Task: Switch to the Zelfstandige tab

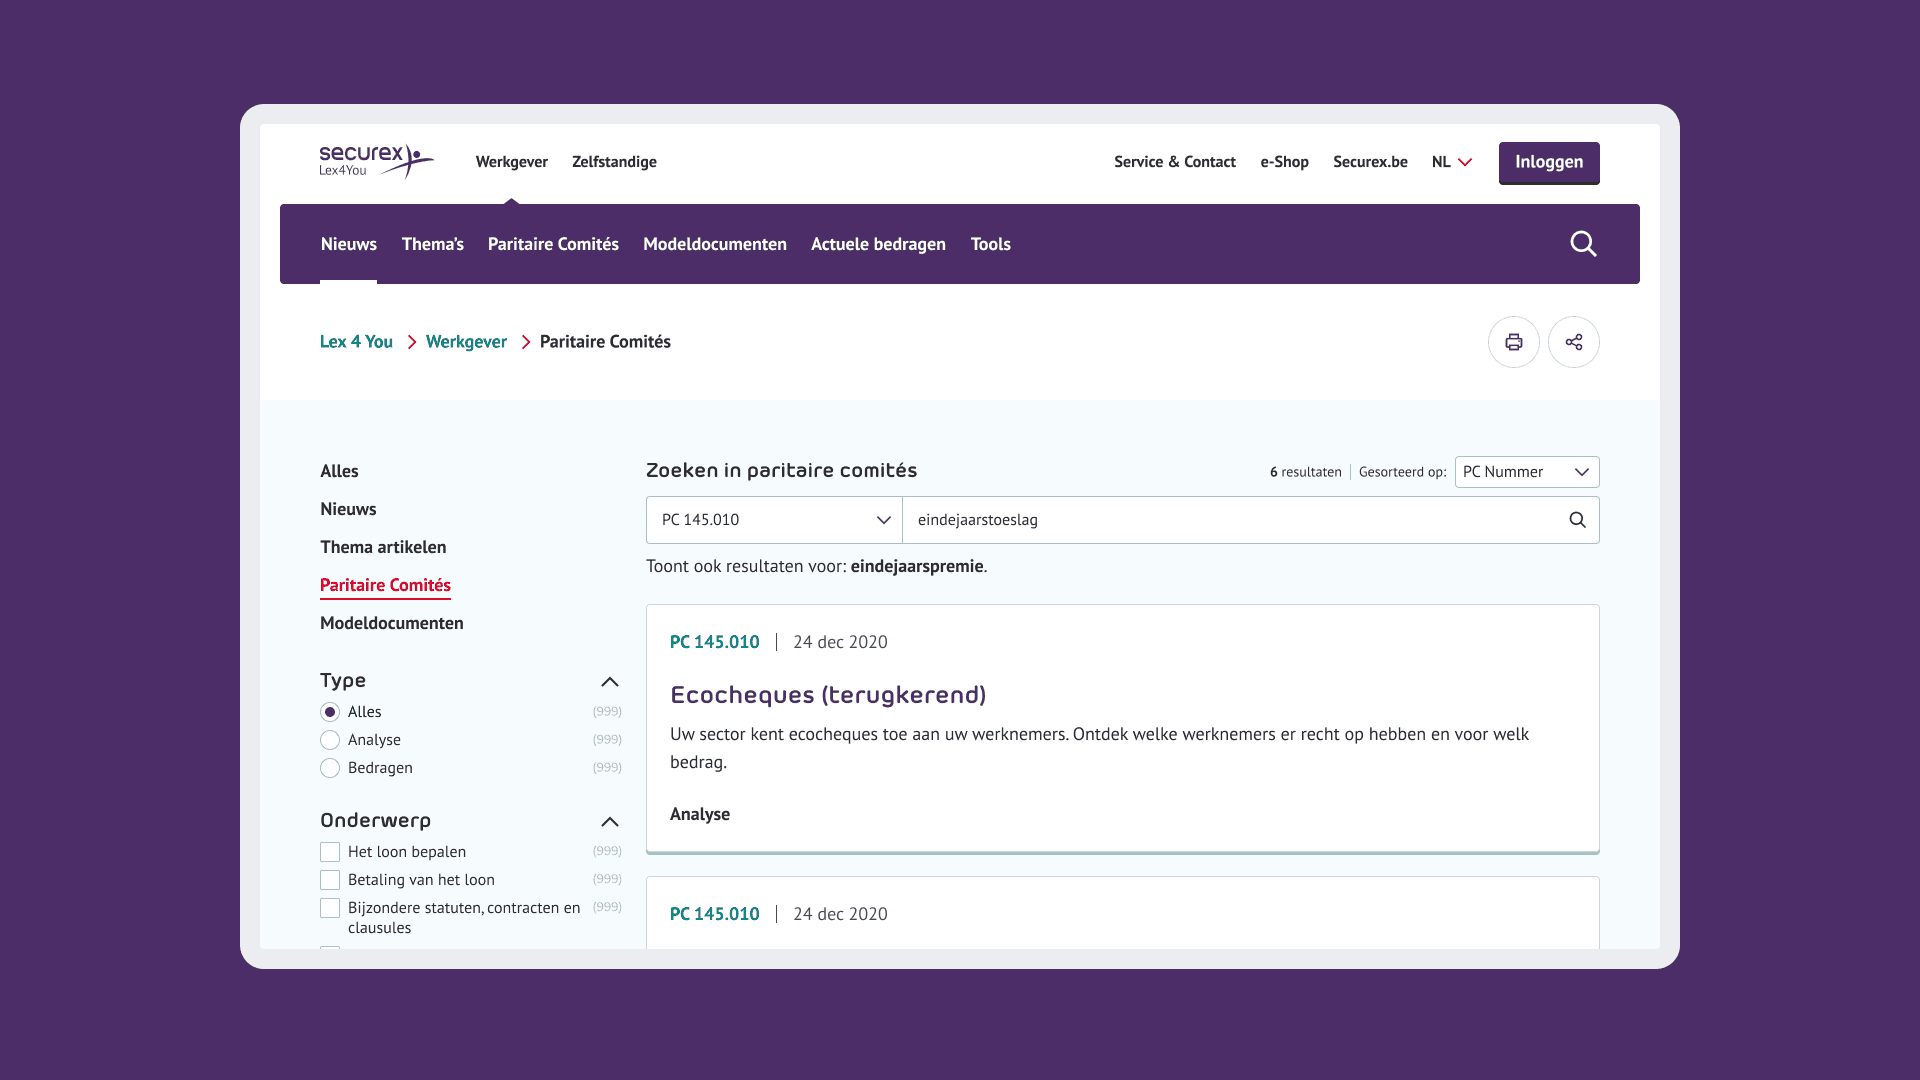Action: pyautogui.click(x=614, y=161)
